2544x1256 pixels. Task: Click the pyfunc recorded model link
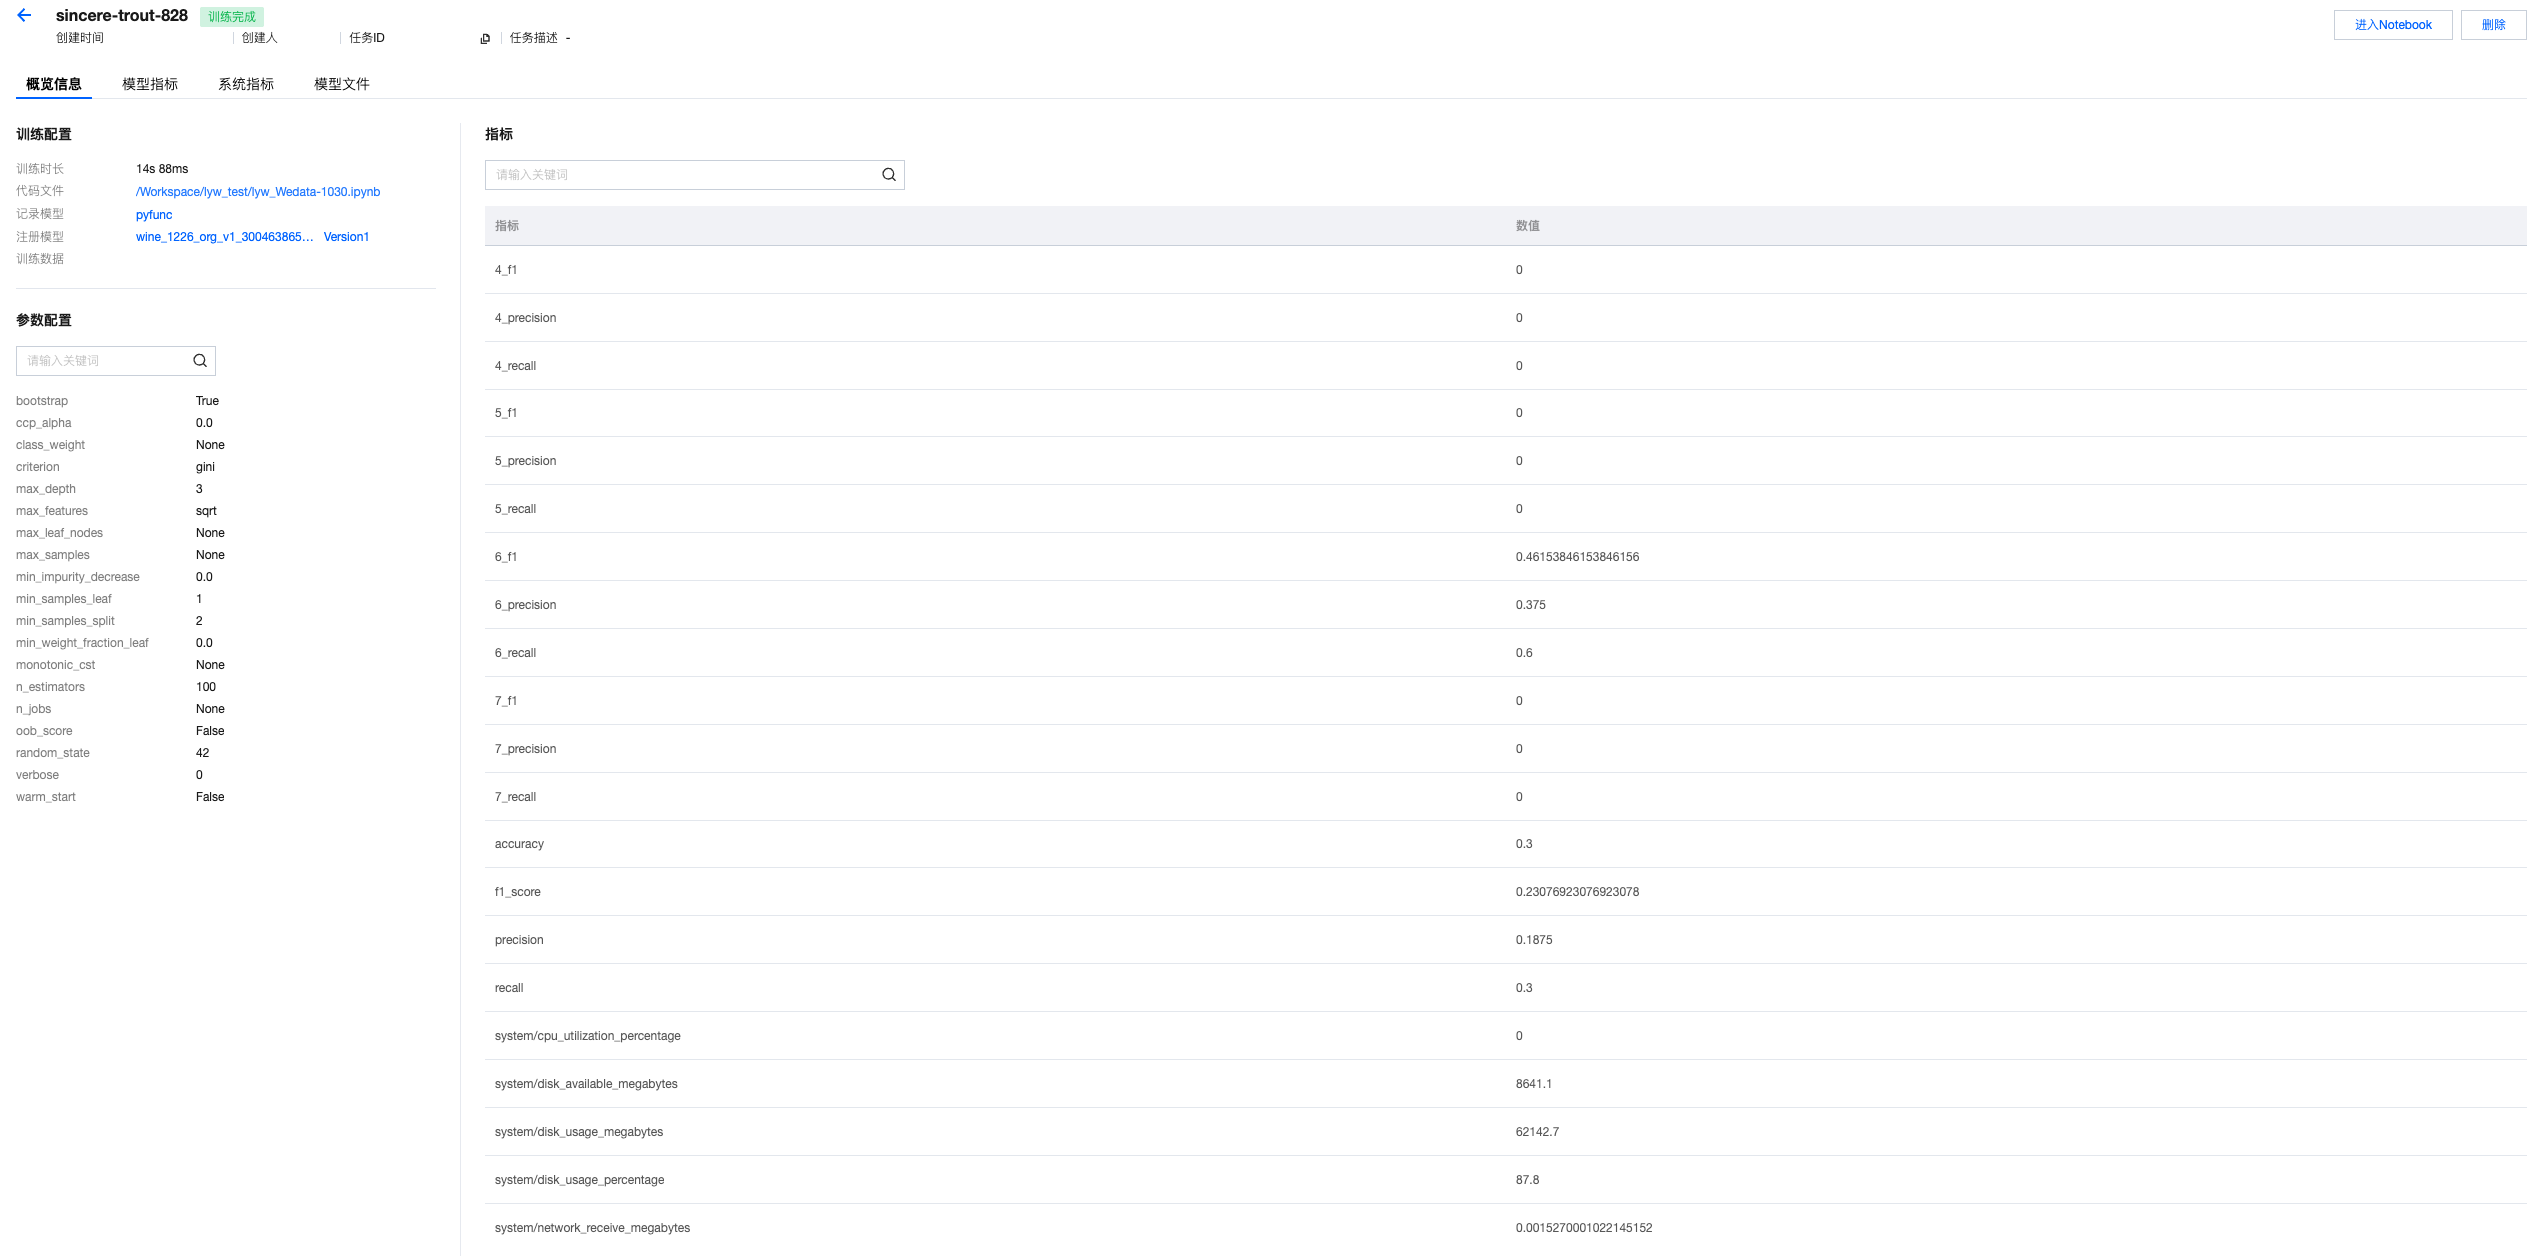[154, 215]
